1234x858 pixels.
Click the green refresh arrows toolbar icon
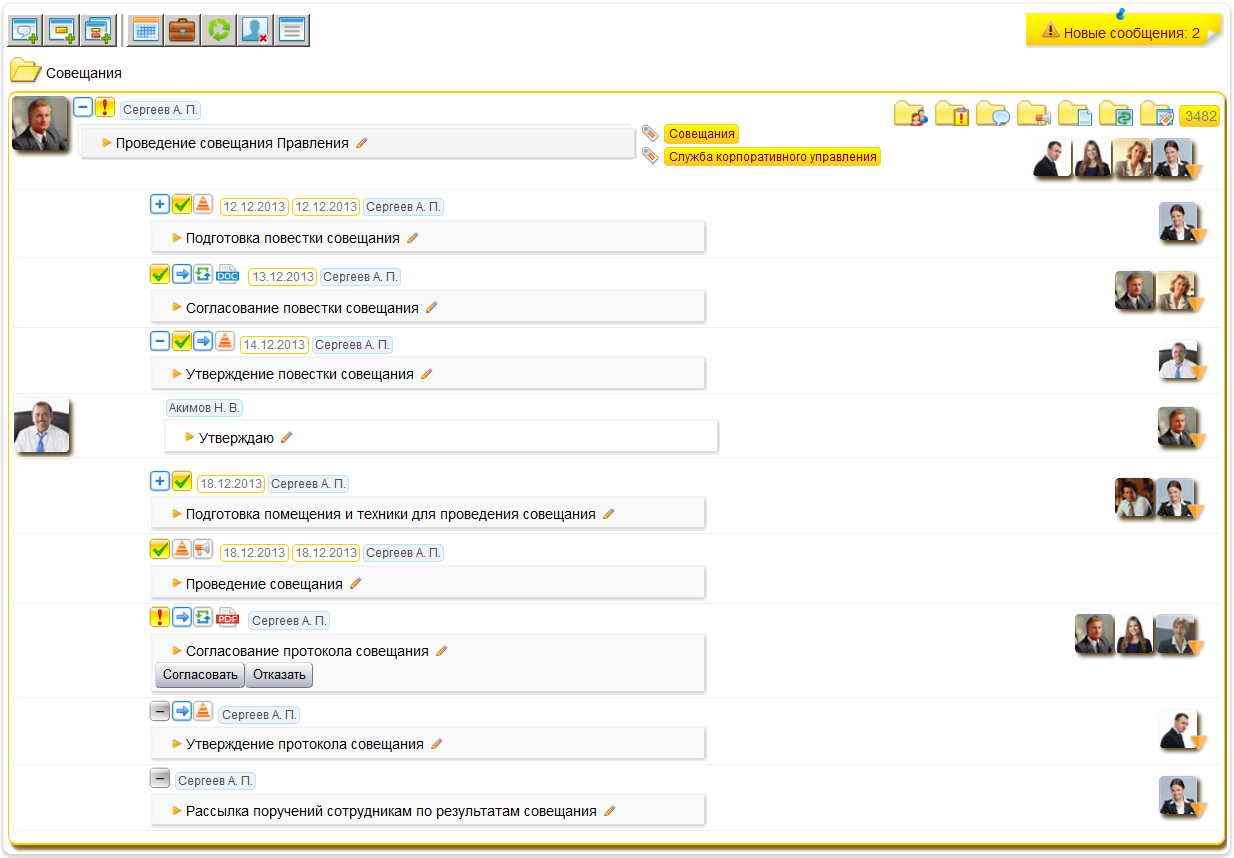[218, 30]
